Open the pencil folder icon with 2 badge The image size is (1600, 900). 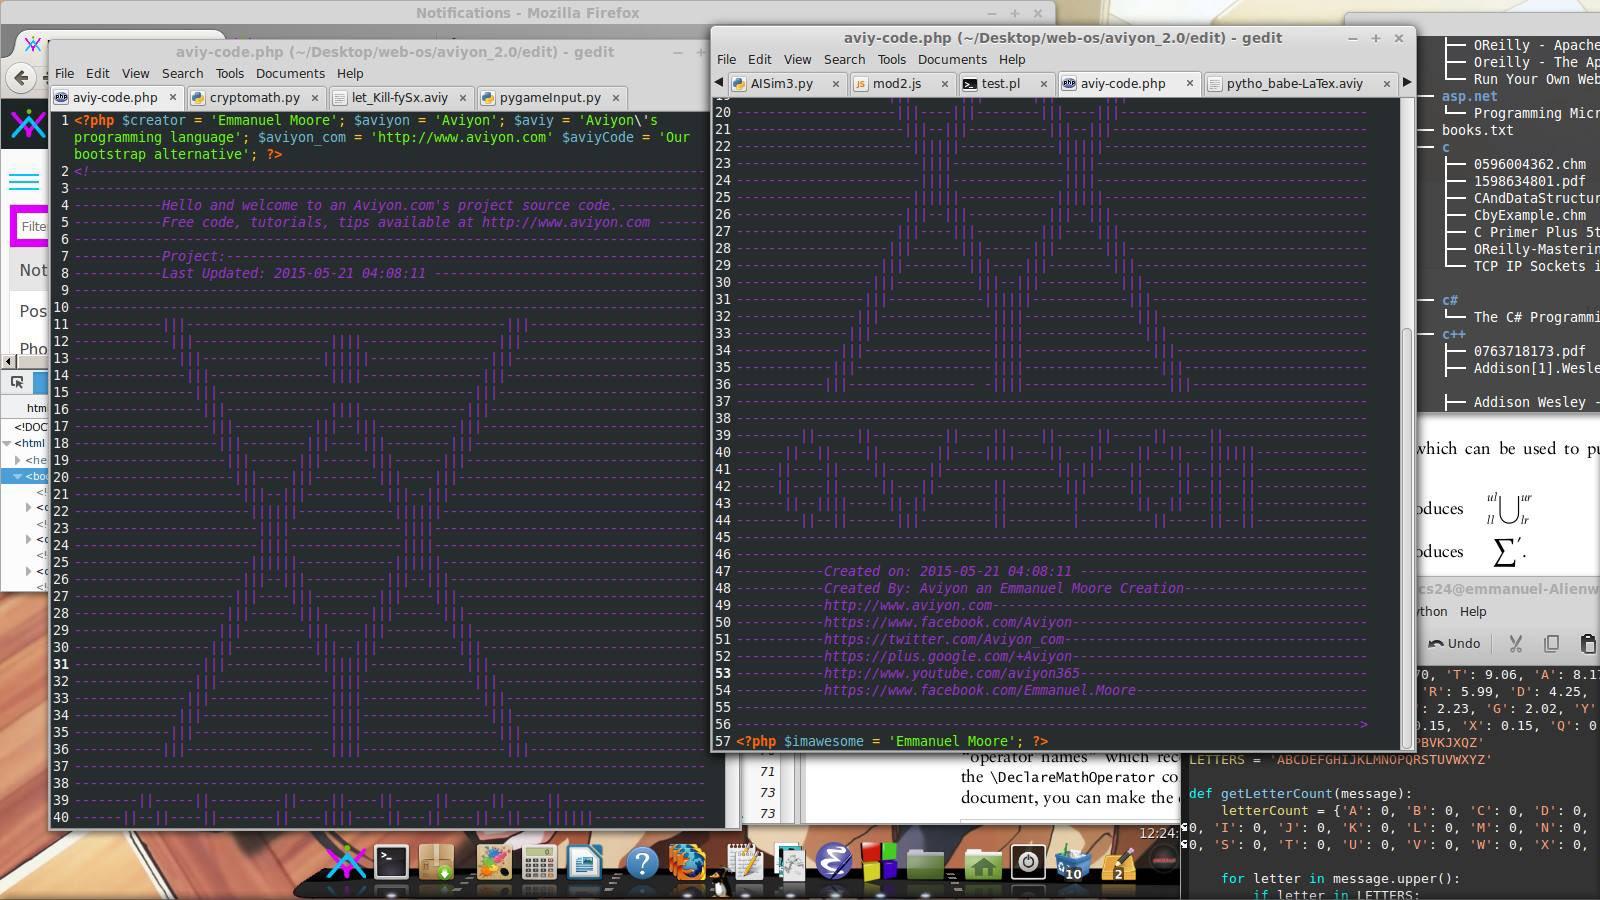1119,863
